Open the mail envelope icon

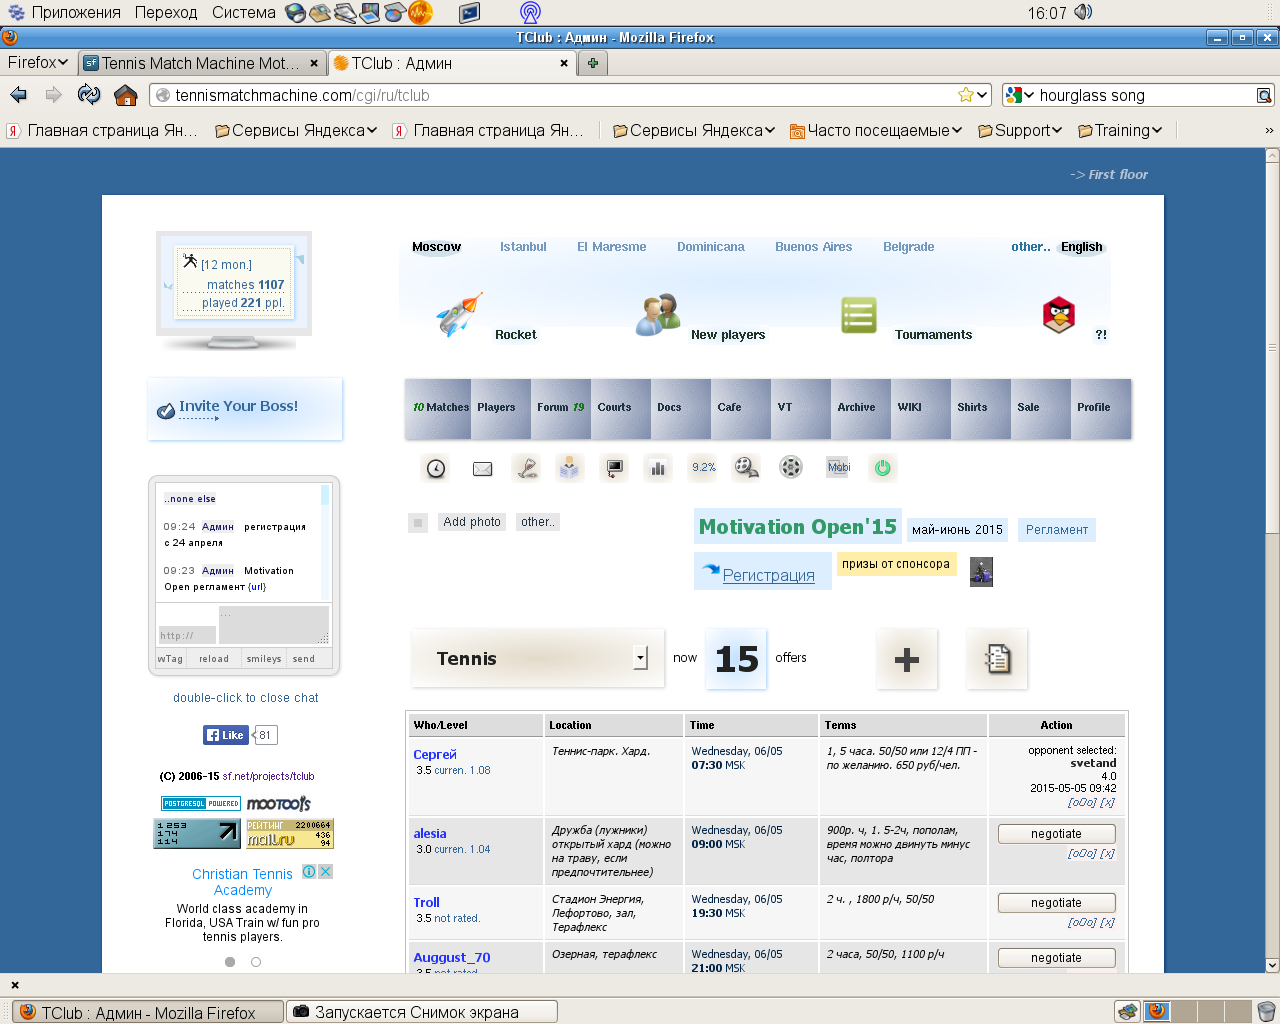482,468
